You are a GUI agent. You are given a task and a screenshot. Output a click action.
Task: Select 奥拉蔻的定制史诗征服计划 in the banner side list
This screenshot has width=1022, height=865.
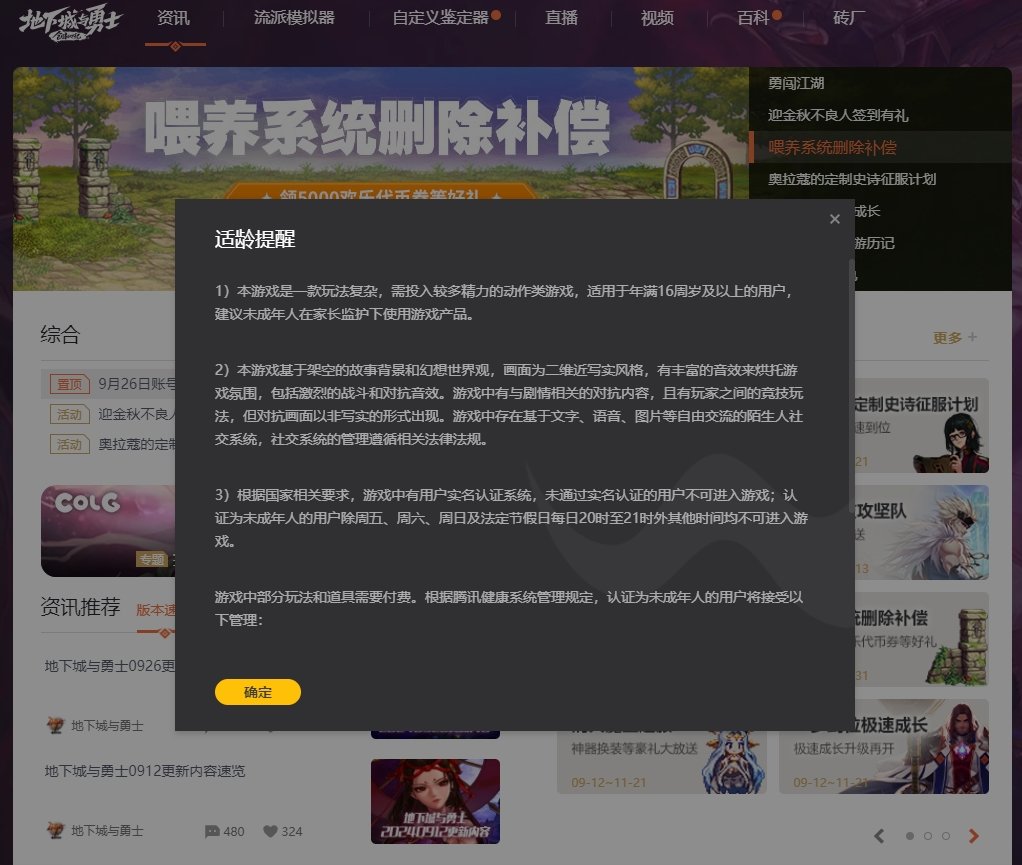click(852, 179)
